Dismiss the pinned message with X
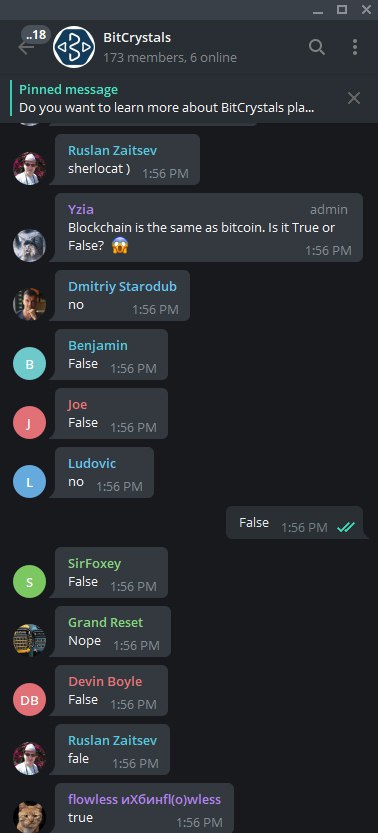Image resolution: width=378 pixels, height=833 pixels. point(354,98)
